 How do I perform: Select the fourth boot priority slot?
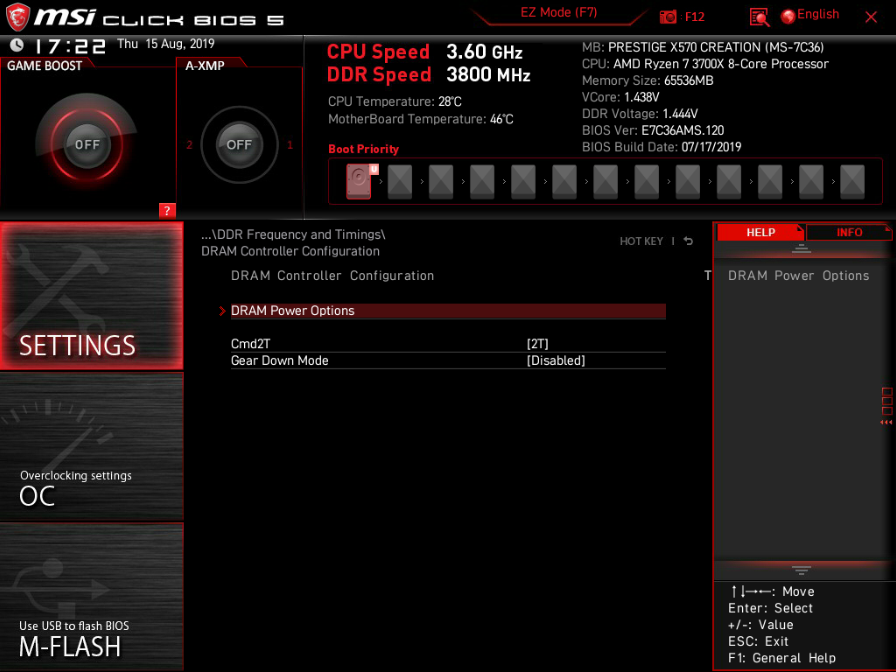482,181
